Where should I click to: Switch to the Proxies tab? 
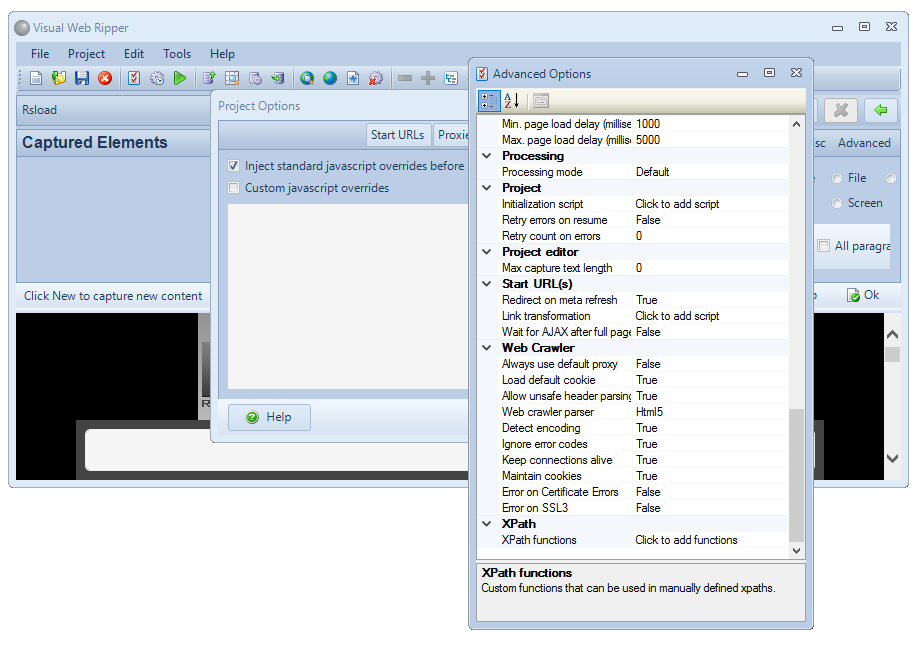pyautogui.click(x=451, y=135)
